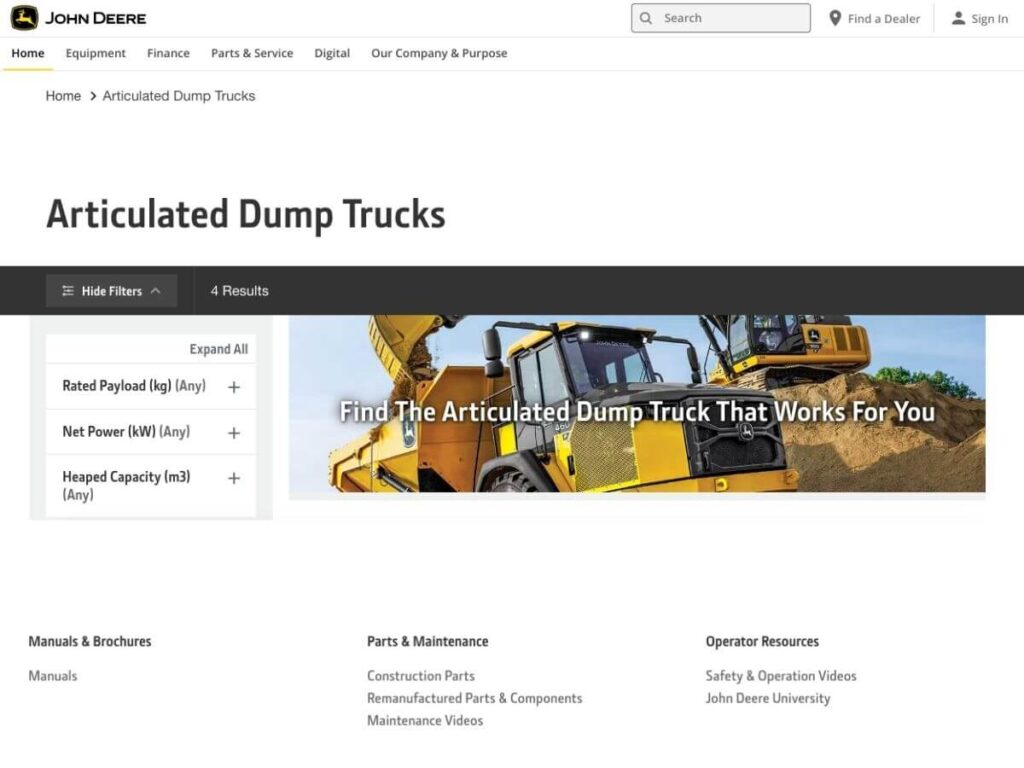
Task: Click Manuals & Brochures heading
Action: click(89, 641)
